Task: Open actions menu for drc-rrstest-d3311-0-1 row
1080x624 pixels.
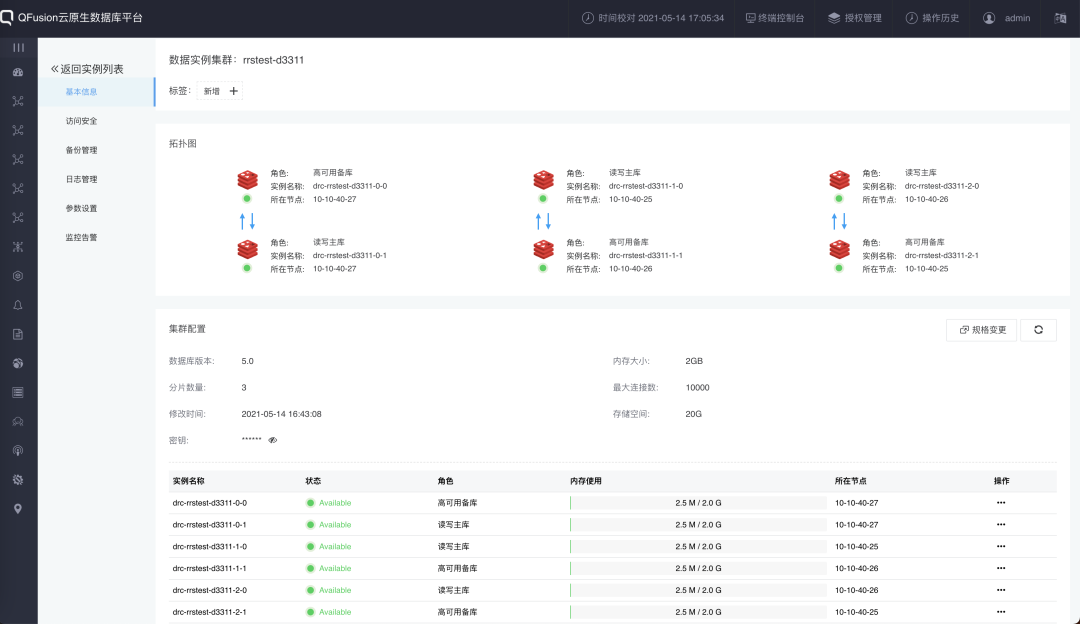Action: click(1001, 525)
